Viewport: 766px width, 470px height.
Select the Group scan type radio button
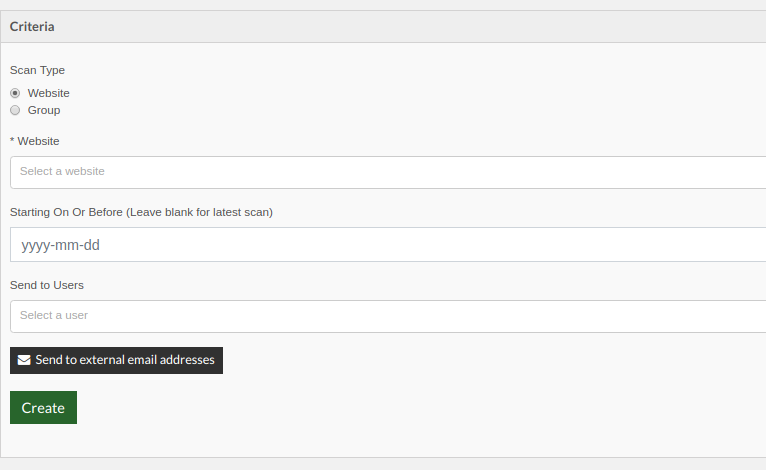(15, 110)
